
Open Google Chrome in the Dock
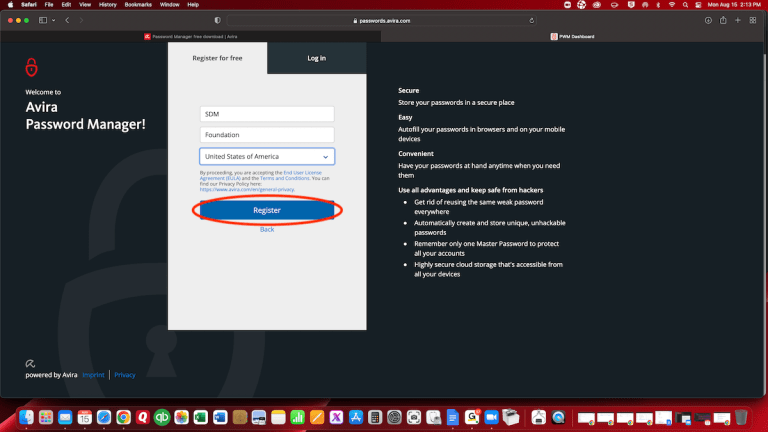click(x=123, y=417)
